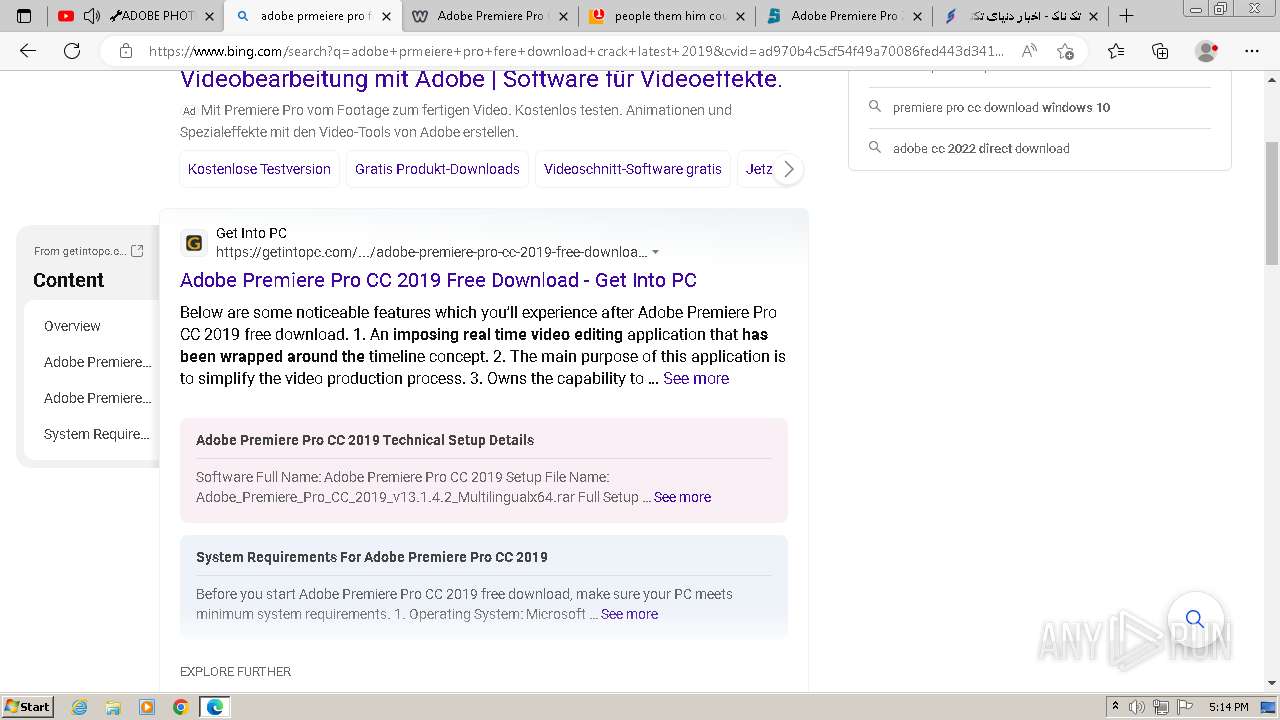Click 'Adobe Premiere Pro CC 2019 Technical Setup Details' heading
Image resolution: width=1280 pixels, height=720 pixels.
pyautogui.click(x=365, y=440)
